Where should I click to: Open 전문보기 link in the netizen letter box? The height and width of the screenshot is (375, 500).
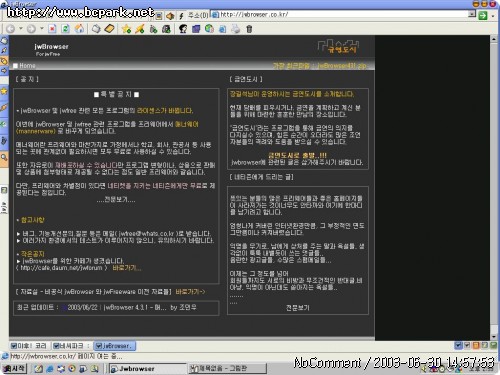point(297,308)
